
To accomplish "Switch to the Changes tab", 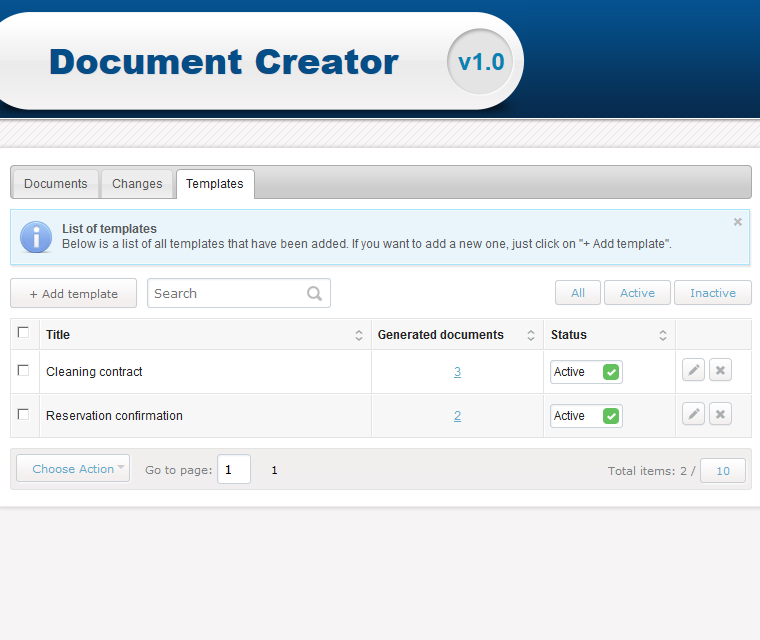I will pos(137,184).
